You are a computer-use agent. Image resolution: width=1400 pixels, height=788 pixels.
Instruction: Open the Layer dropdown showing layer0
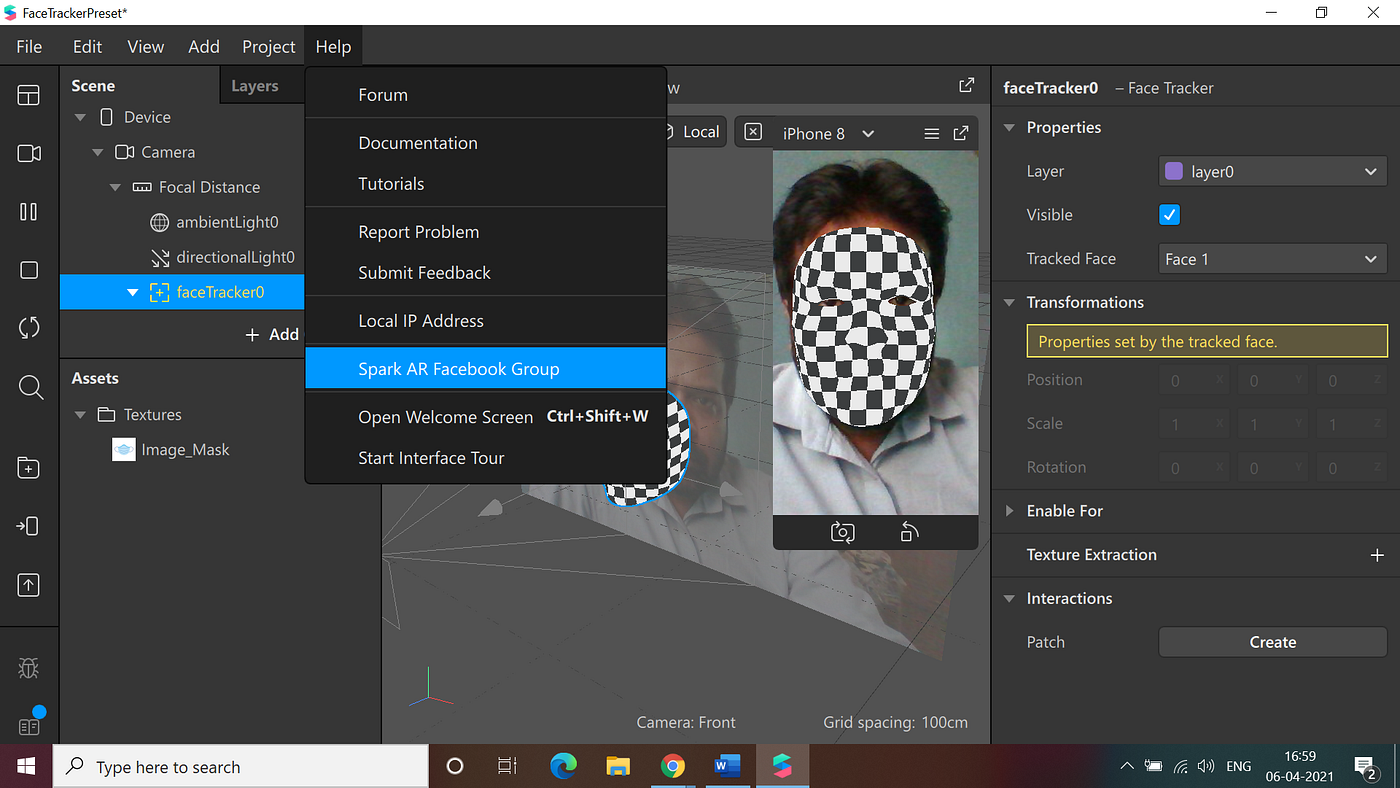[x=1272, y=172]
